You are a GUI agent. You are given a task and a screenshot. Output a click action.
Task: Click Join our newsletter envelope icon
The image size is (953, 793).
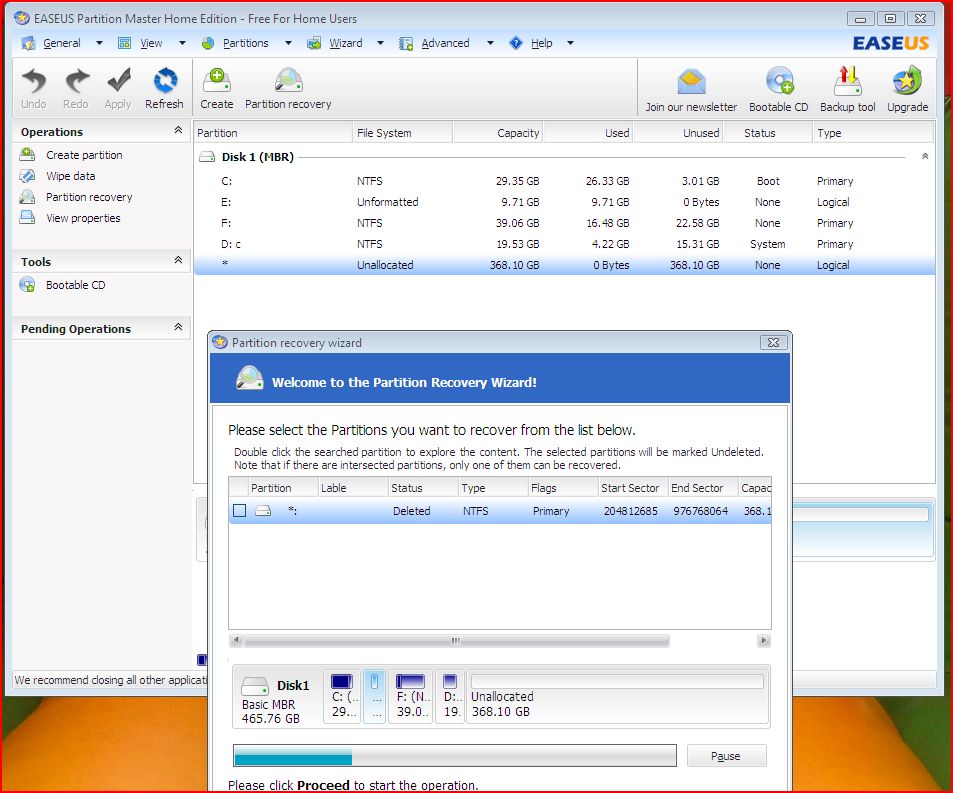pos(691,82)
